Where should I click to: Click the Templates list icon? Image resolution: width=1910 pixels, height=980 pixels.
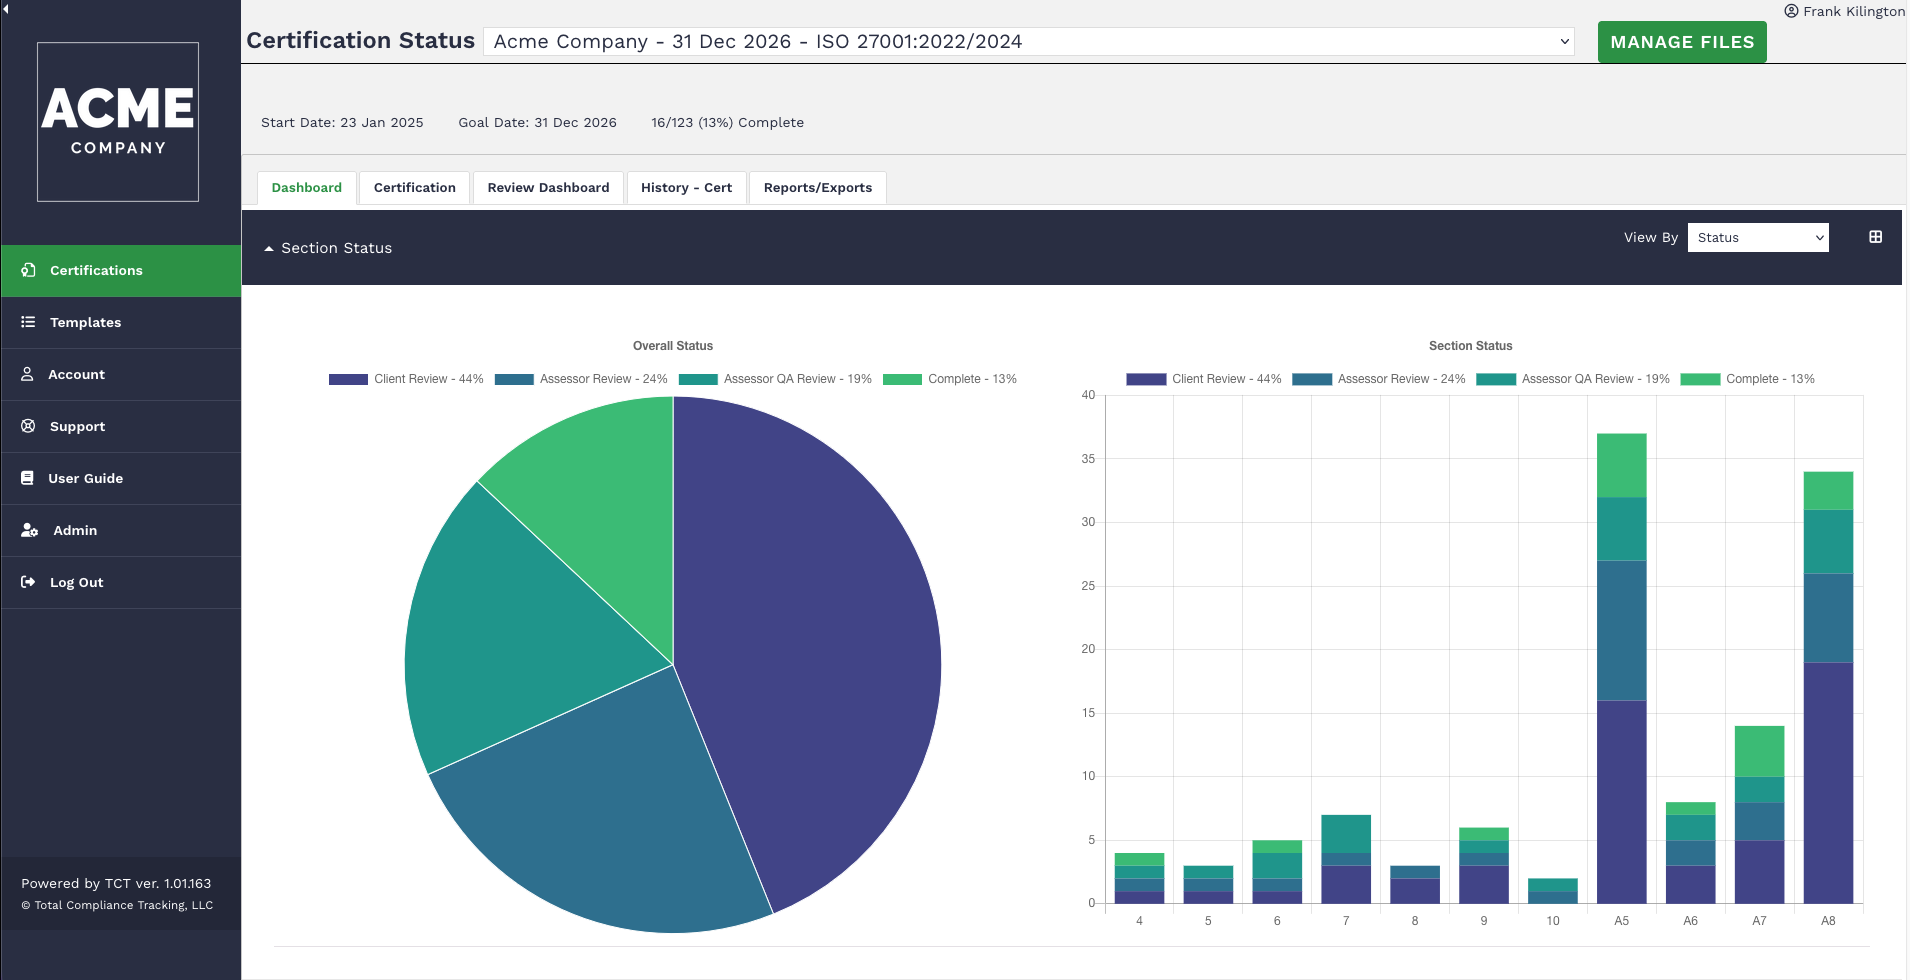[x=28, y=322]
